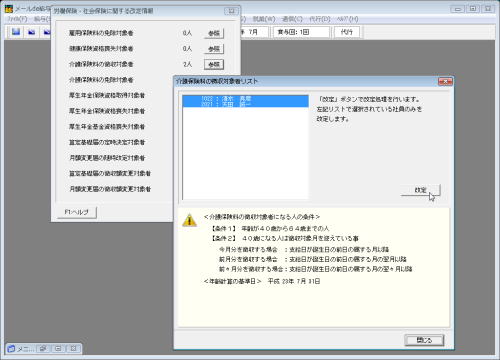Open the 通信(C) menu in the main window
This screenshot has width=500, height=360.
(x=292, y=19)
